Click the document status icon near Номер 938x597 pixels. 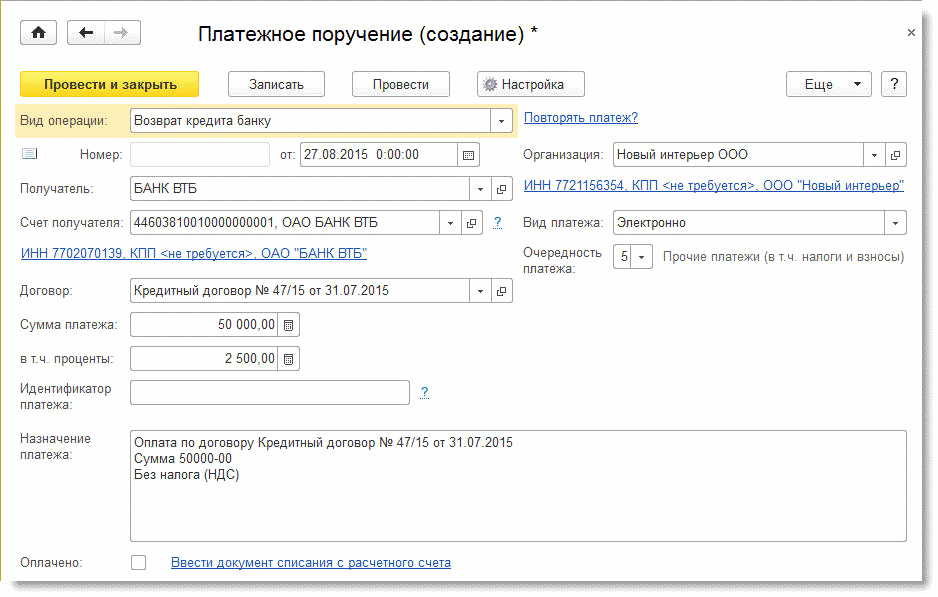[x=29, y=154]
